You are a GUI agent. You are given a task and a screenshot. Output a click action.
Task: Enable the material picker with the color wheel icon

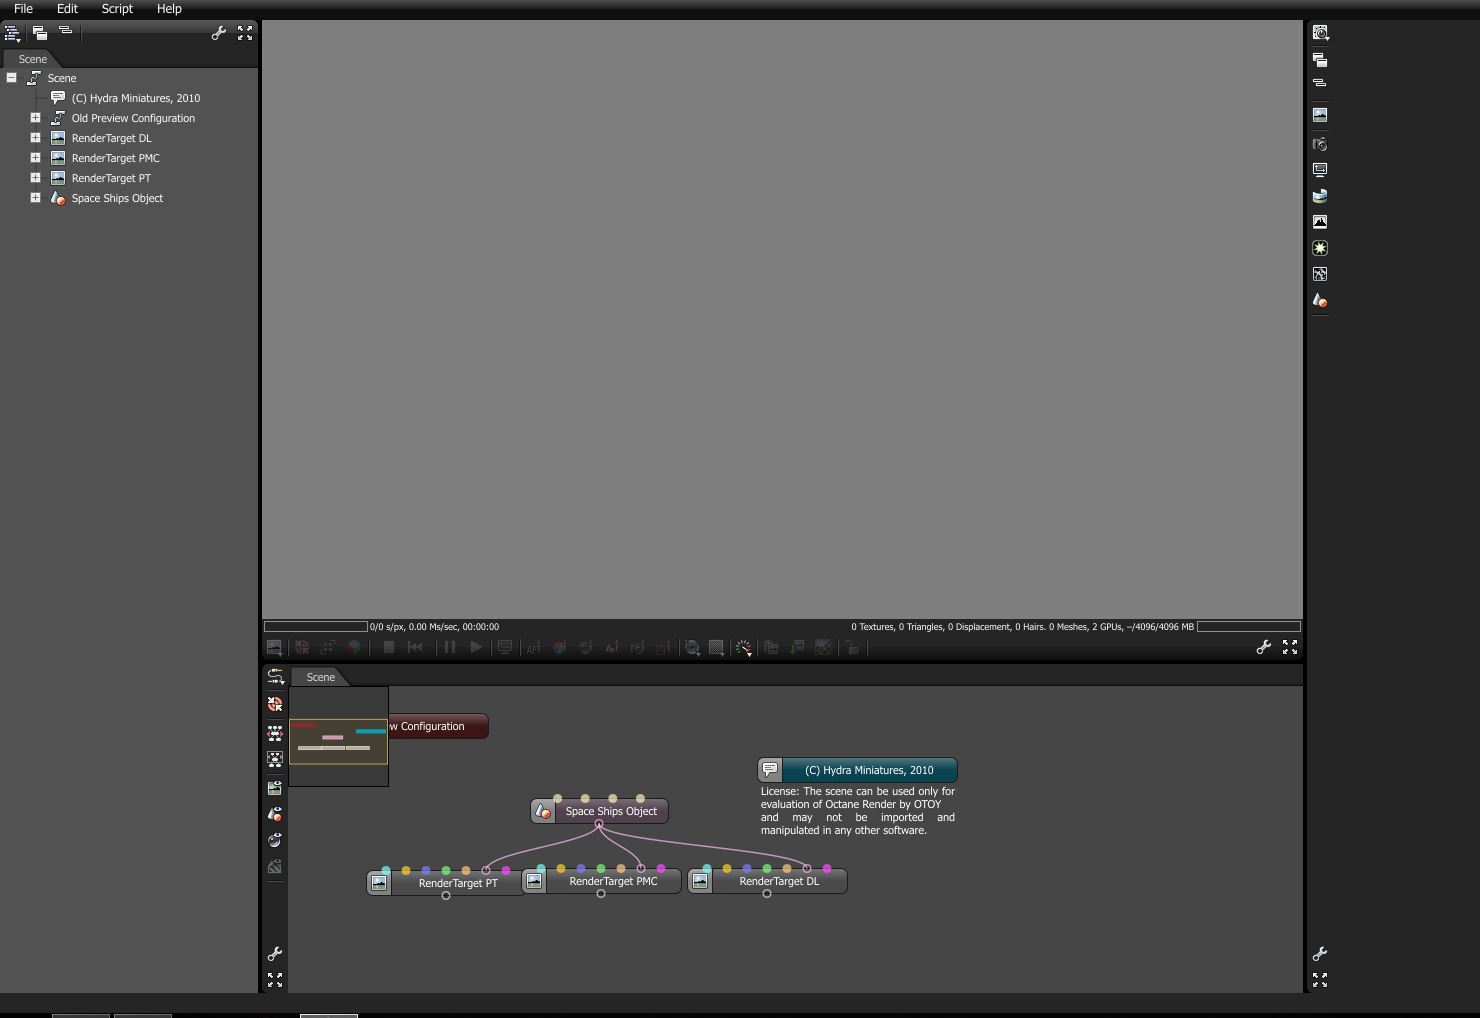pyautogui.click(x=560, y=648)
